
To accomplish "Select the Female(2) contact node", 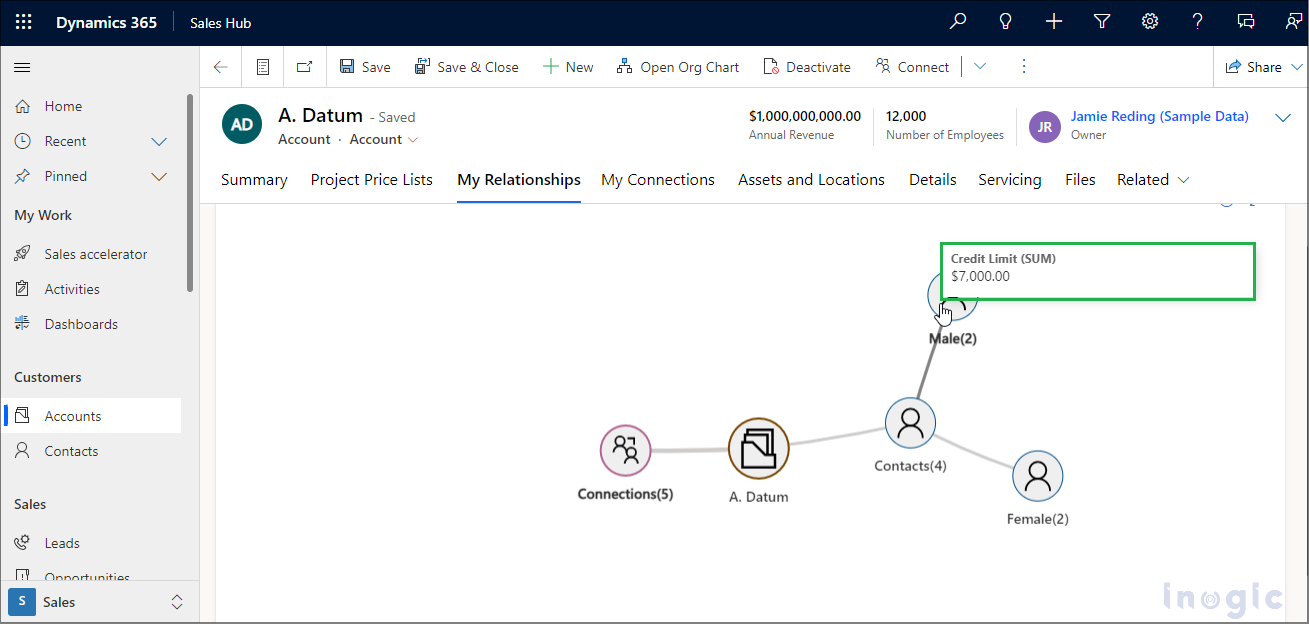I will coord(1038,475).
